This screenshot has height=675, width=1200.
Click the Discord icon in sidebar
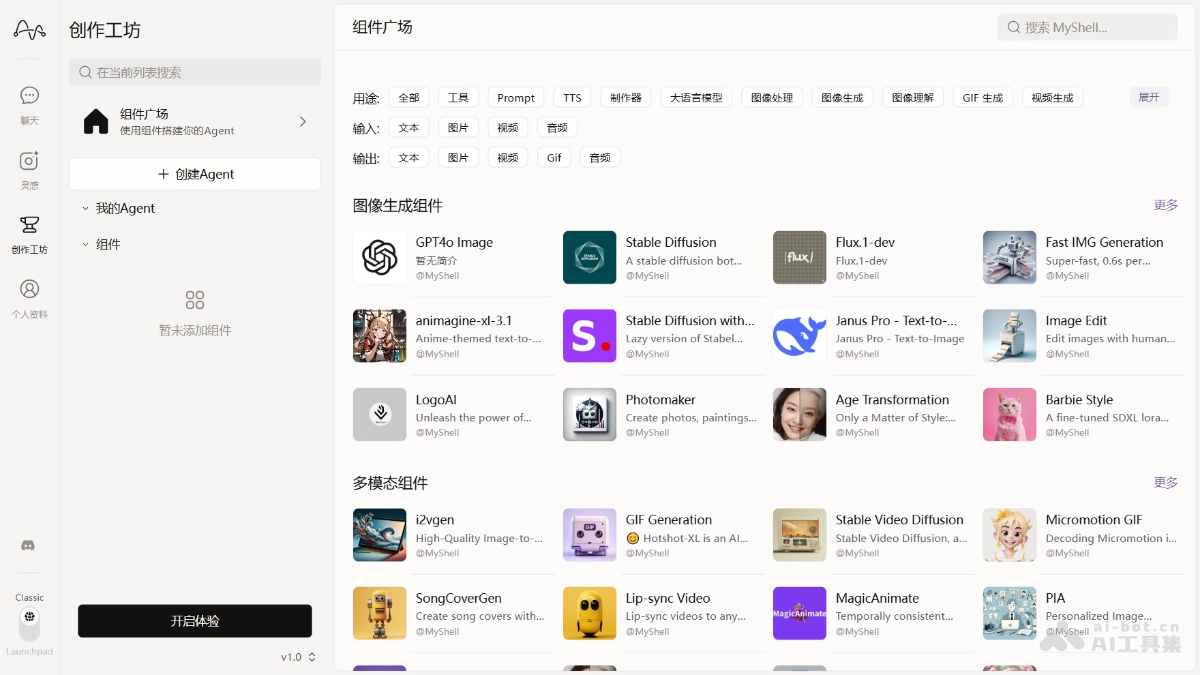pyautogui.click(x=29, y=546)
